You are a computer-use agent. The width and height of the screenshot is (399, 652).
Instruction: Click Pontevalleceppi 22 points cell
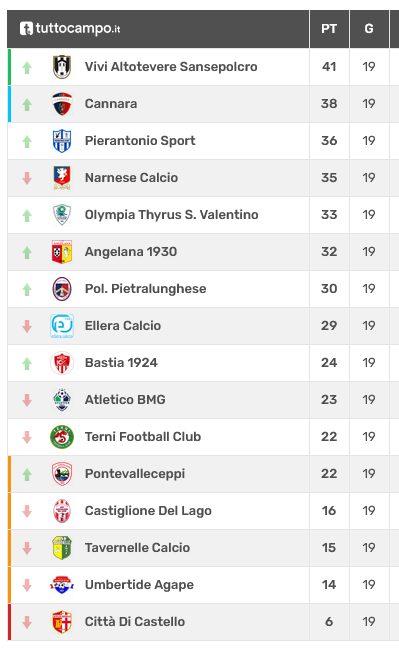click(329, 474)
